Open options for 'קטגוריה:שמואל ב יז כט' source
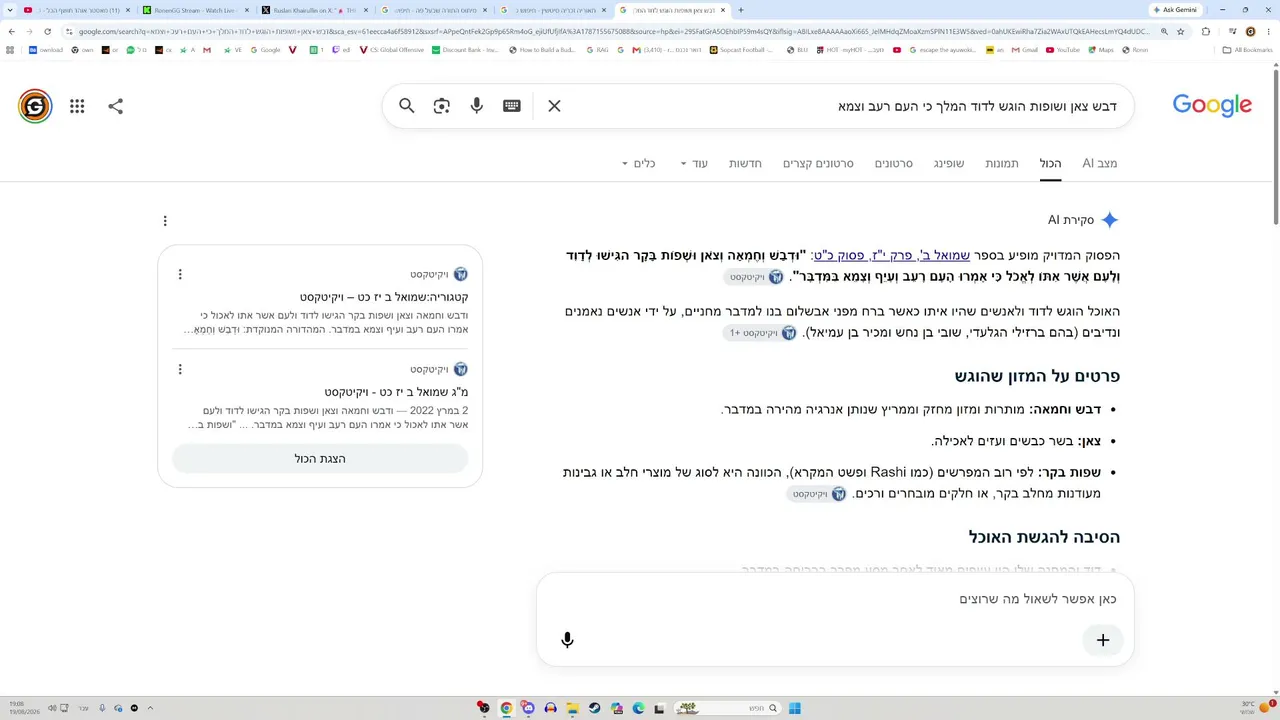The width and height of the screenshot is (1280, 720). click(180, 274)
